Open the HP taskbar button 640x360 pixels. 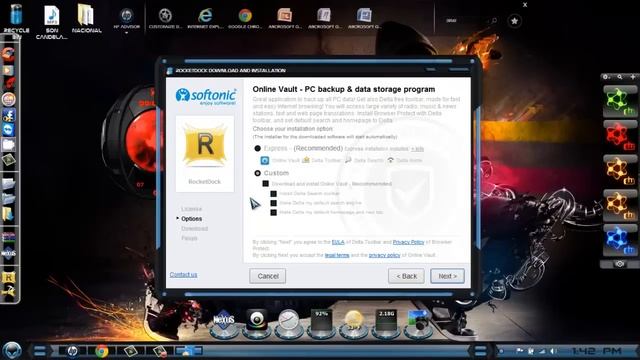(x=72, y=351)
